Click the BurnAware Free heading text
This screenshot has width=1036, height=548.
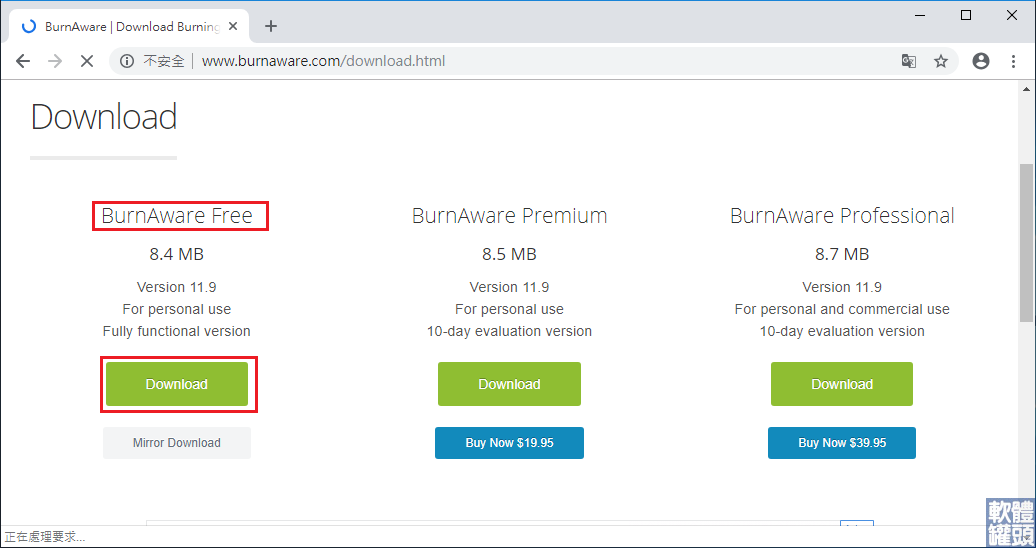(x=177, y=216)
